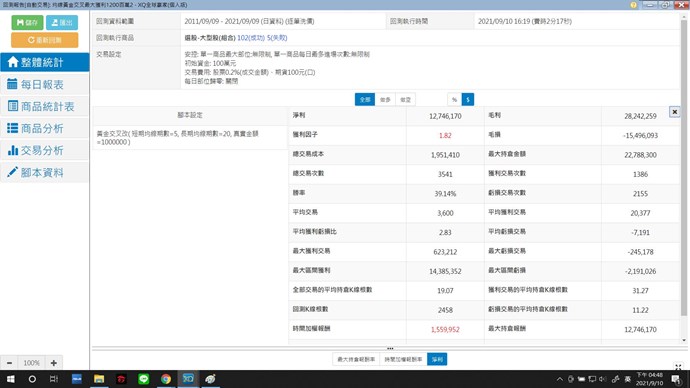Click the pencil icon beside 腳本資料
The image size is (690, 388).
[12, 172]
